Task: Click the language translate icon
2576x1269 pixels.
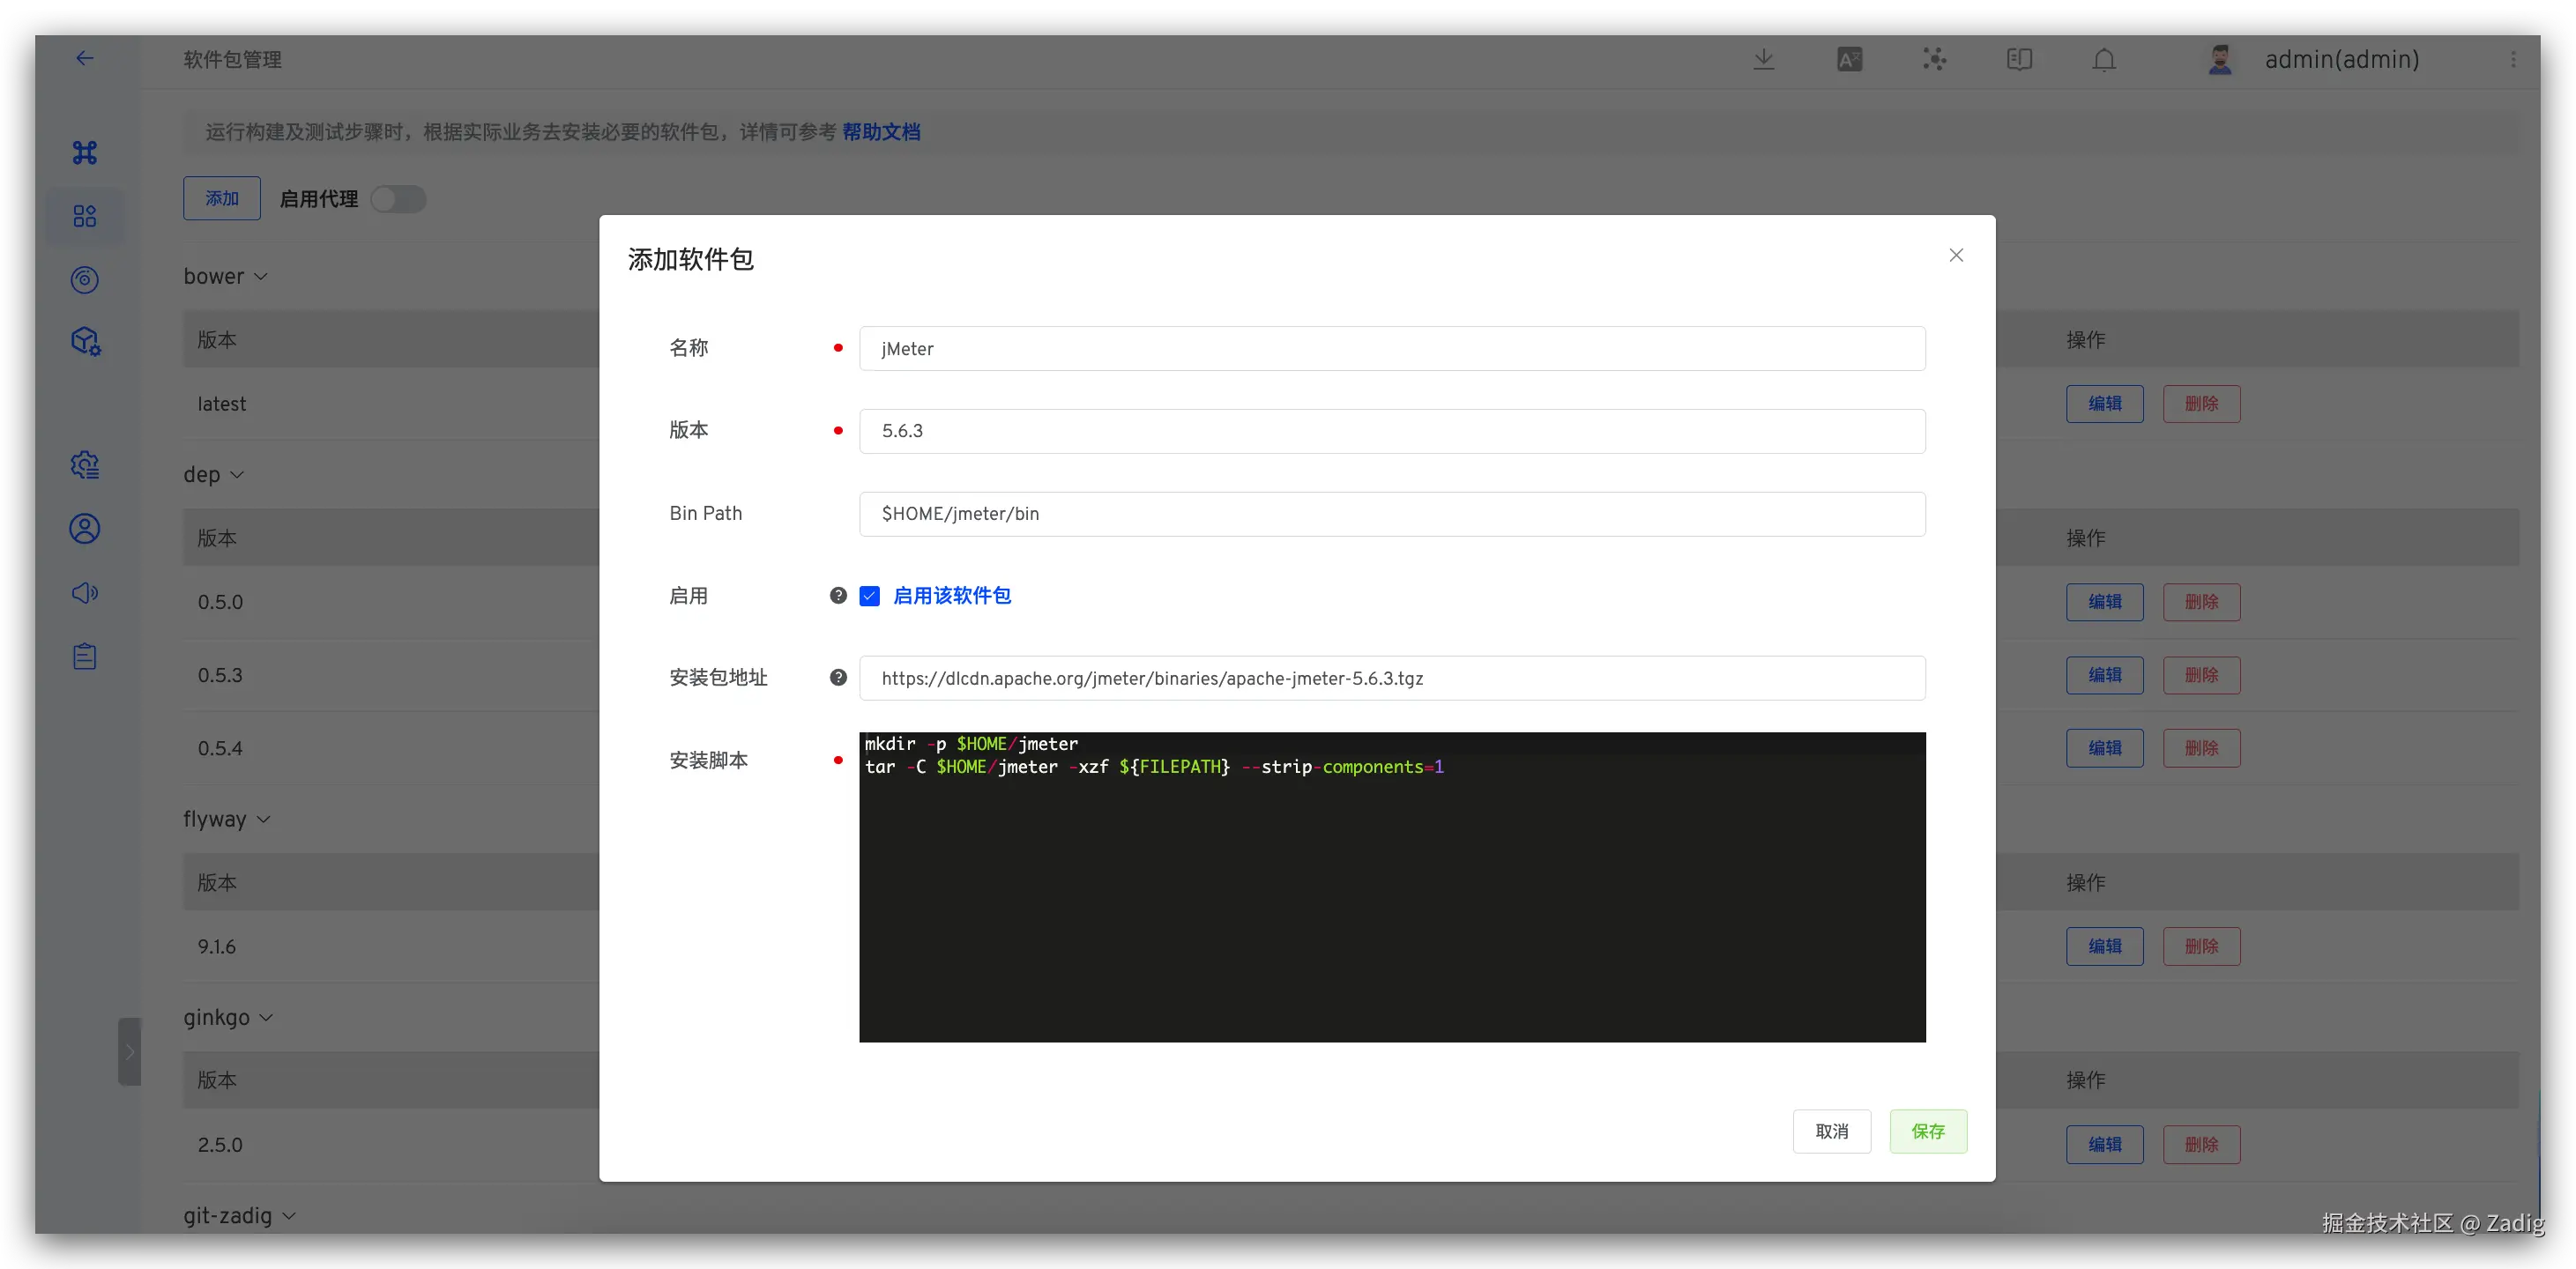Action: pos(1849,59)
